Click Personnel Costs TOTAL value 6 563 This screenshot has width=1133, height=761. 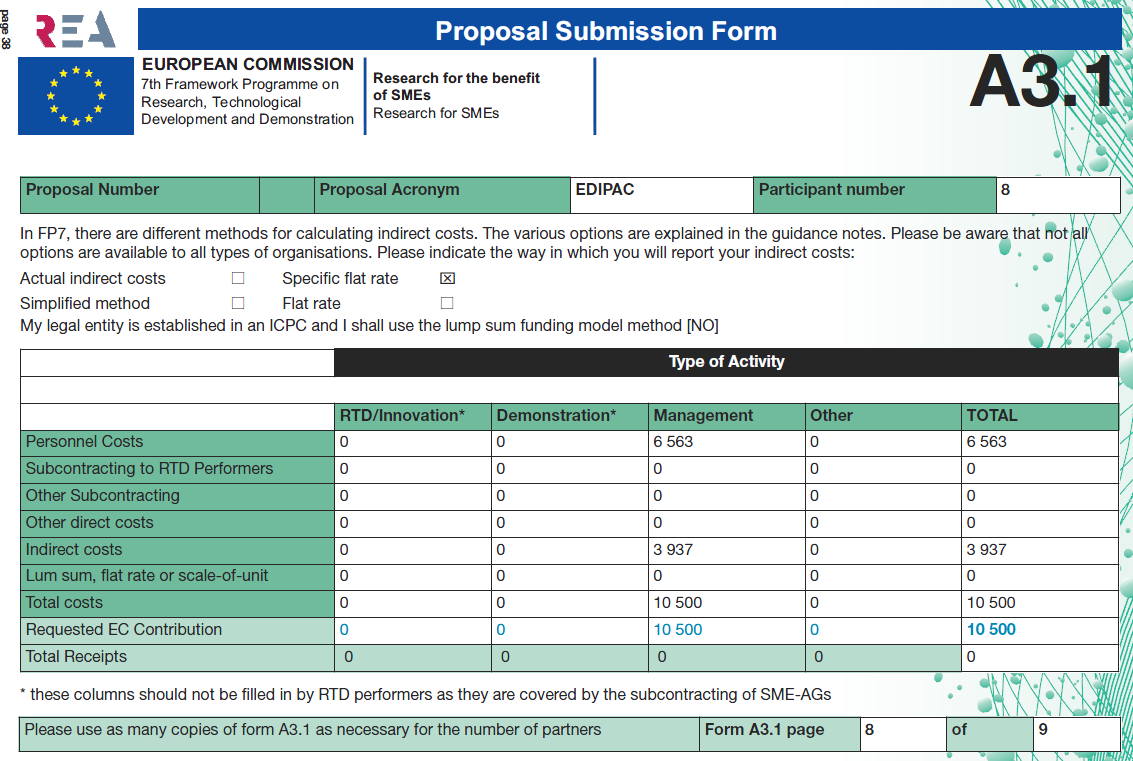[986, 442]
